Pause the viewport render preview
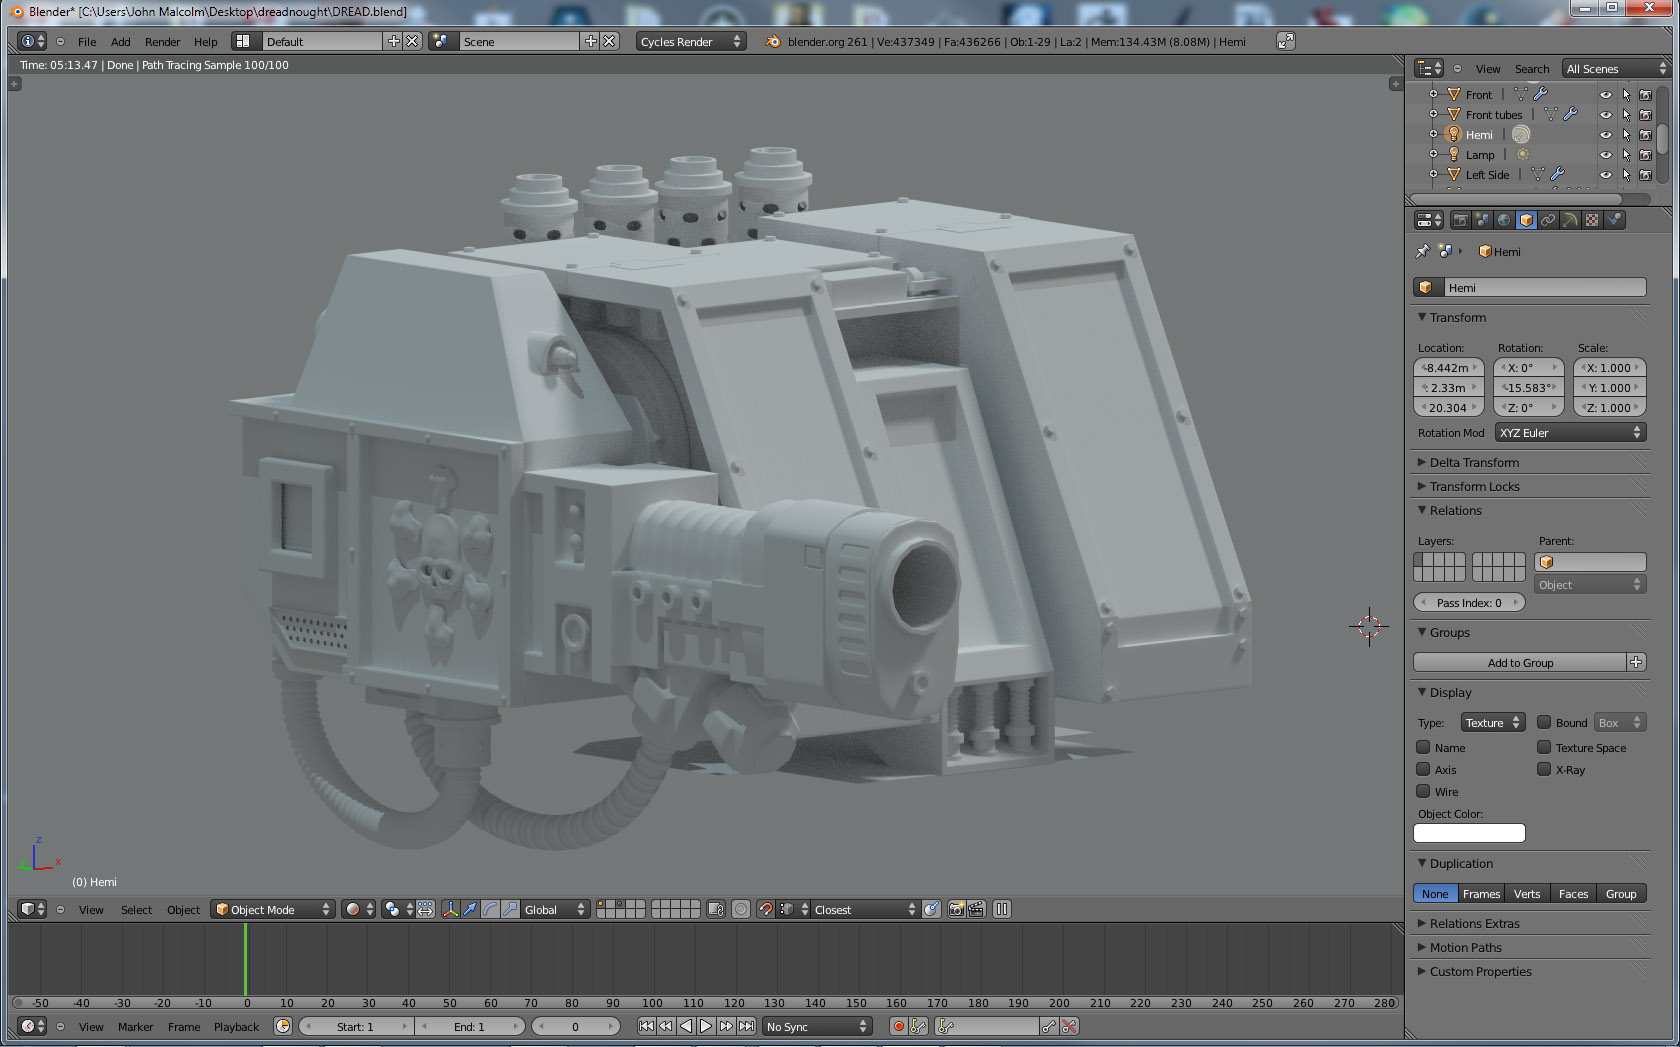The height and width of the screenshot is (1047, 1680). point(1002,909)
